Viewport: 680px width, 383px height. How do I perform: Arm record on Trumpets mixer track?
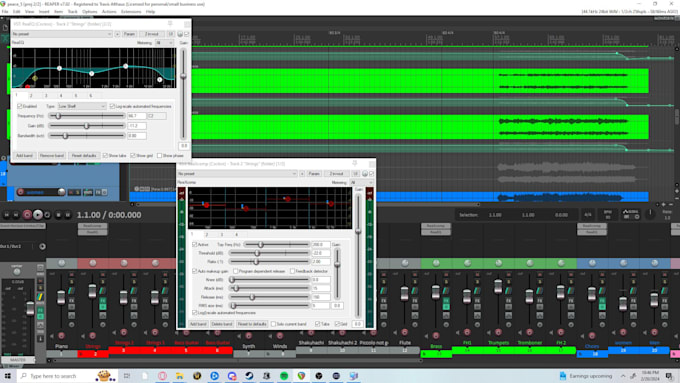(x=498, y=332)
